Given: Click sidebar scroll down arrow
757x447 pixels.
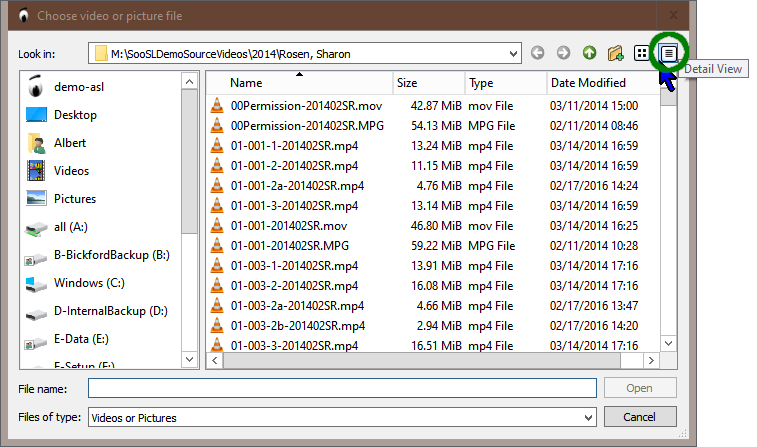Looking at the screenshot, I should (x=189, y=359).
